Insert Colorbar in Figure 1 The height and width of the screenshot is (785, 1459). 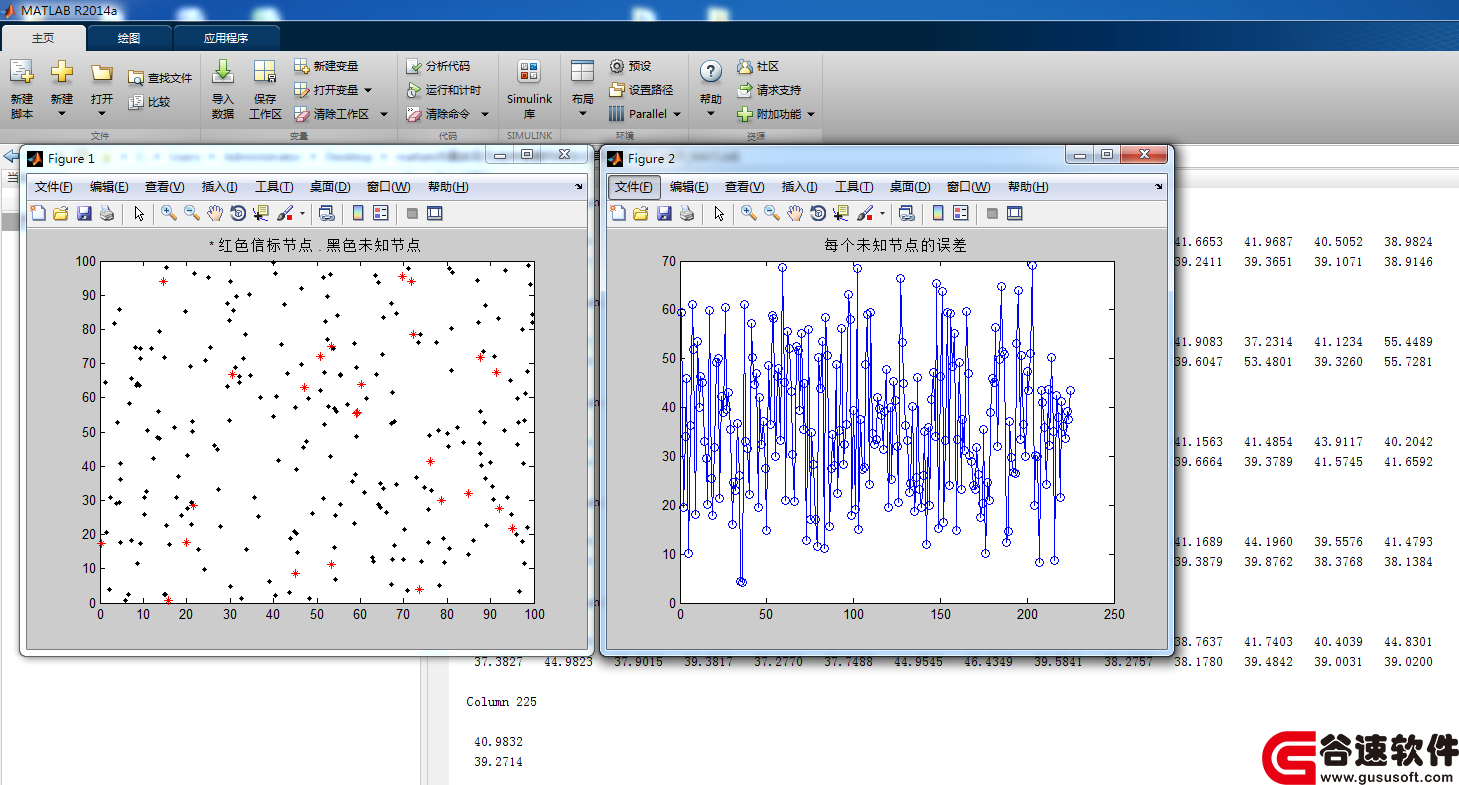point(358,213)
